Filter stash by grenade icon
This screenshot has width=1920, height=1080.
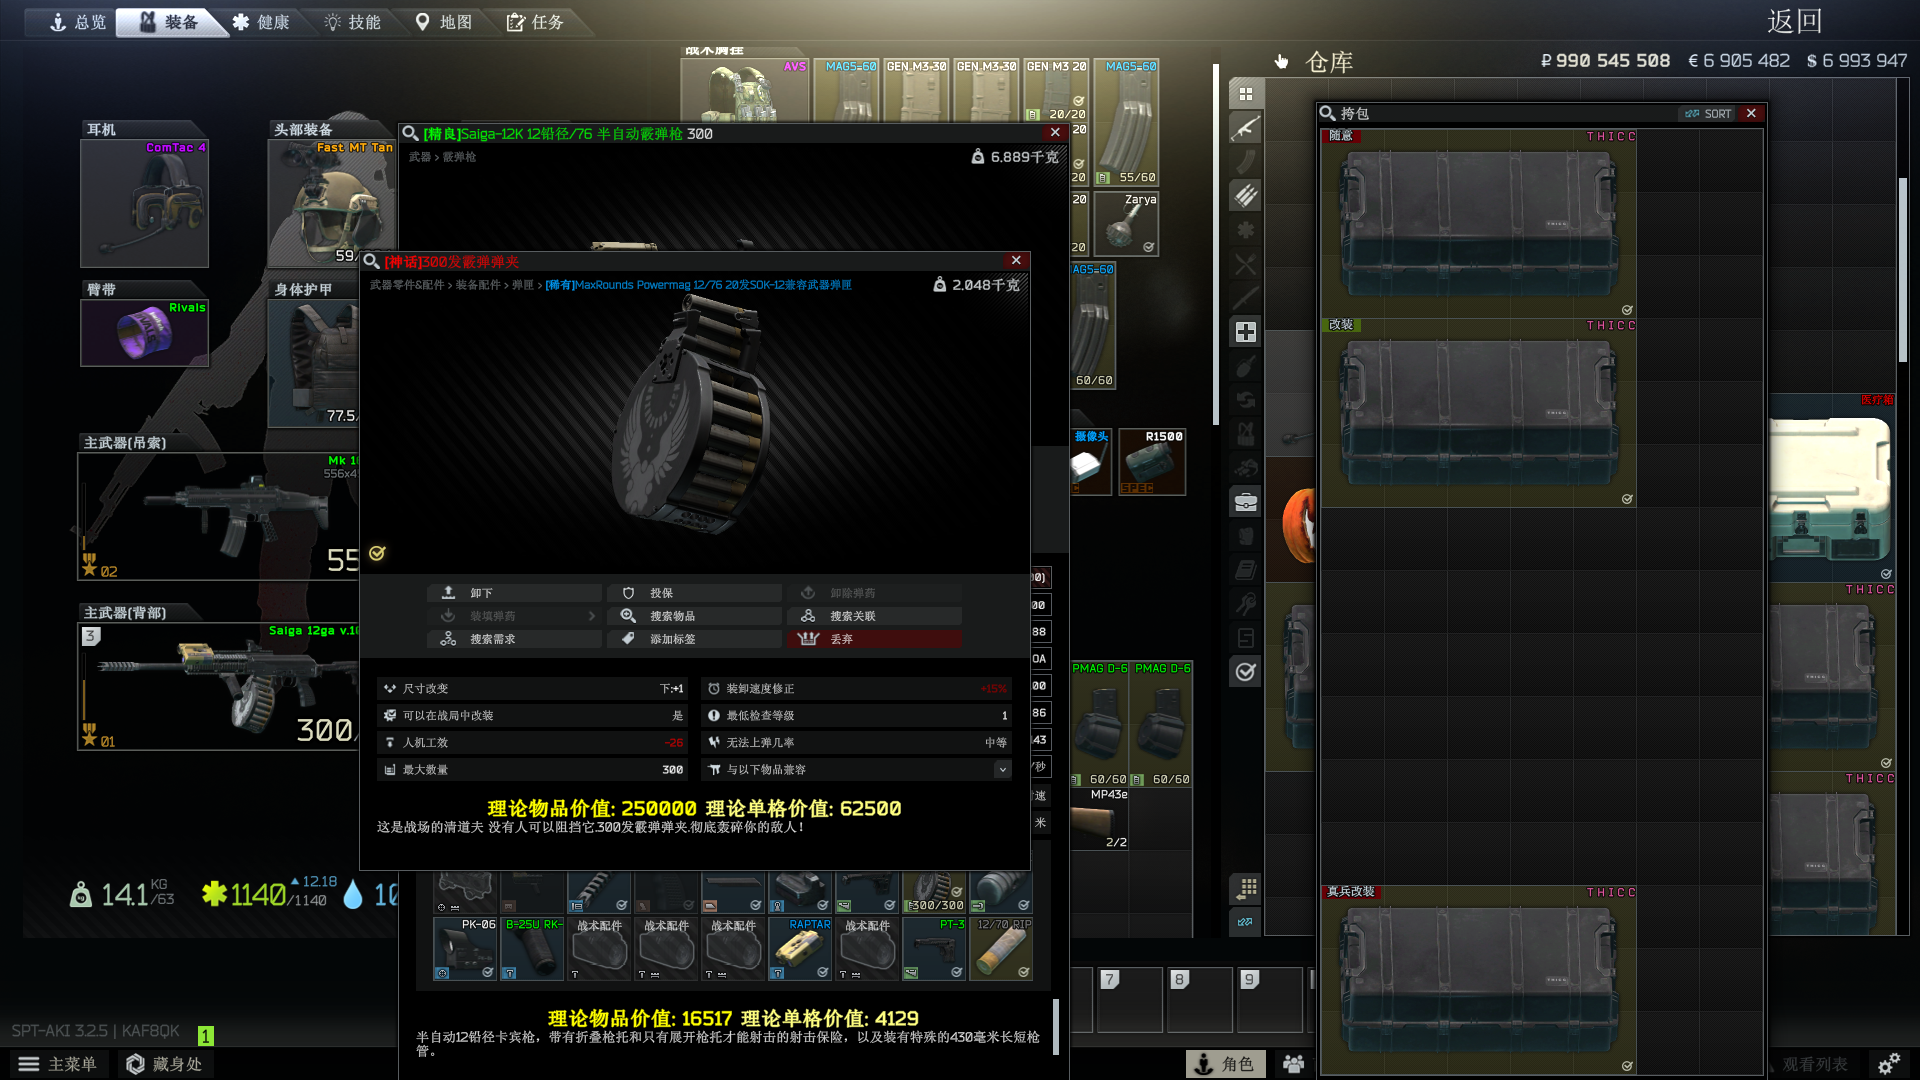(1246, 366)
